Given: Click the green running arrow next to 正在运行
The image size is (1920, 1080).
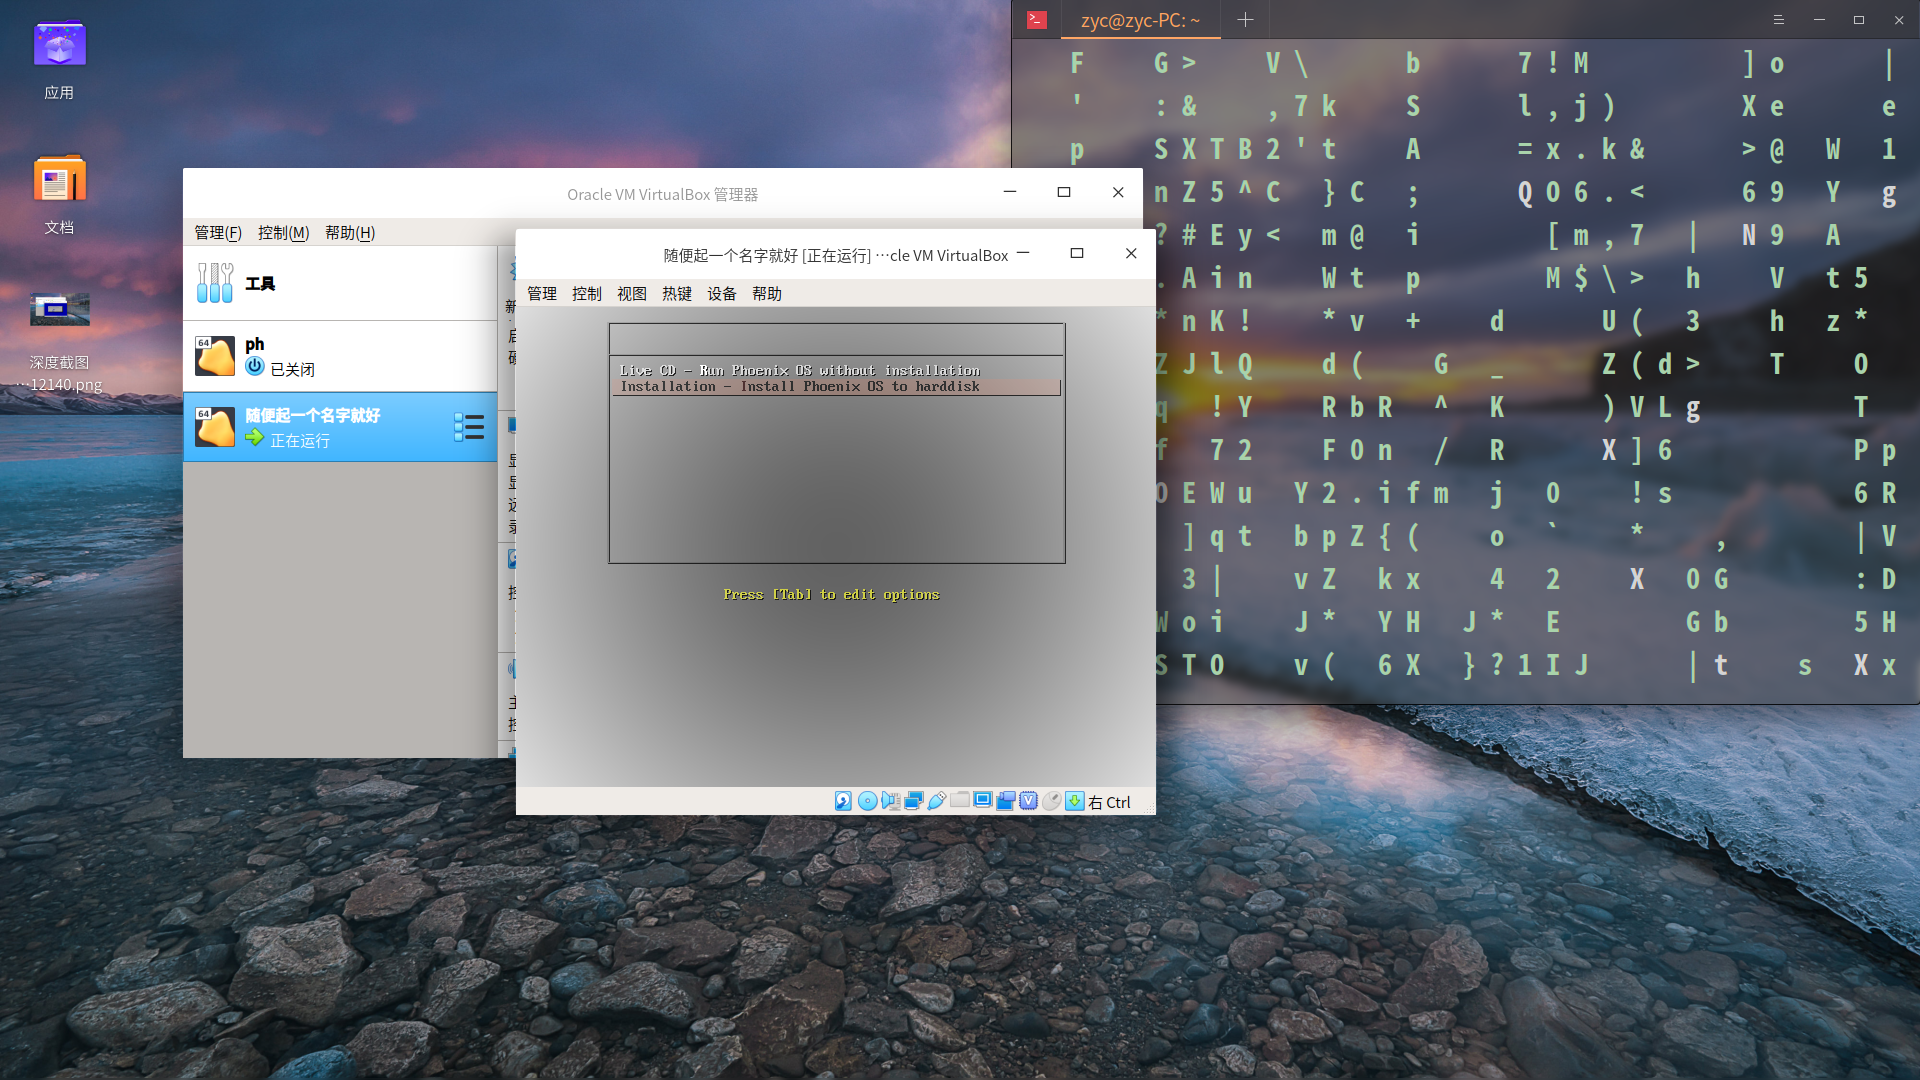Looking at the screenshot, I should pos(255,438).
